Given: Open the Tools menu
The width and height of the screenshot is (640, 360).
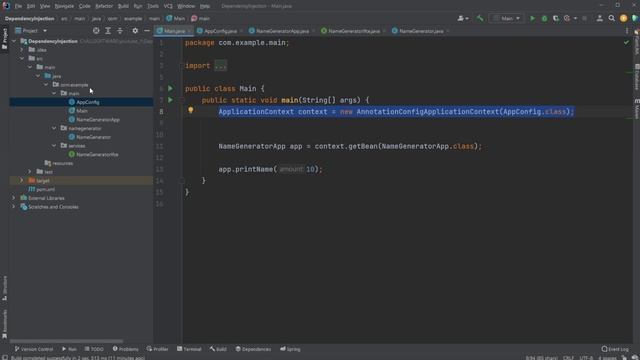Looking at the screenshot, I should 153,6.
